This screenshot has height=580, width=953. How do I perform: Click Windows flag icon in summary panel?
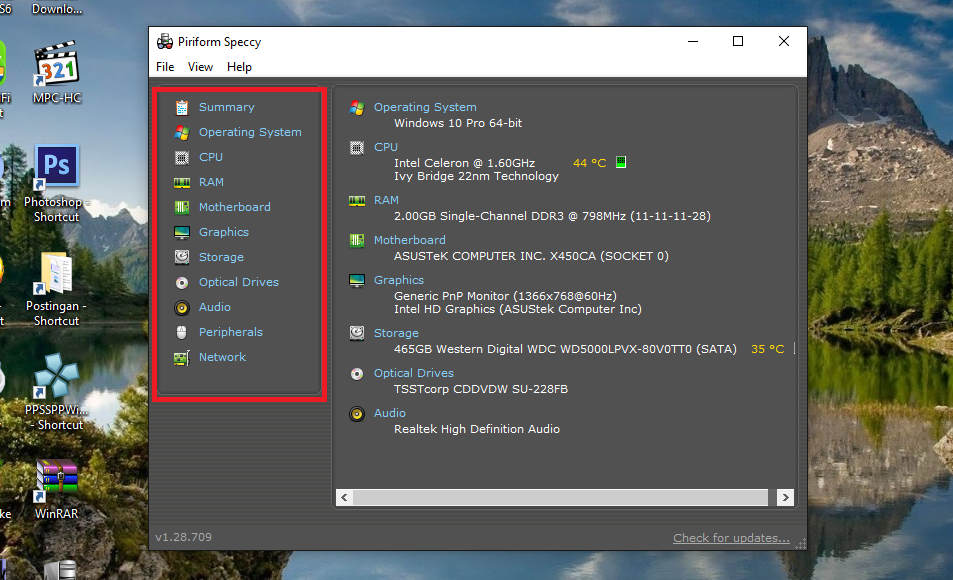[357, 108]
